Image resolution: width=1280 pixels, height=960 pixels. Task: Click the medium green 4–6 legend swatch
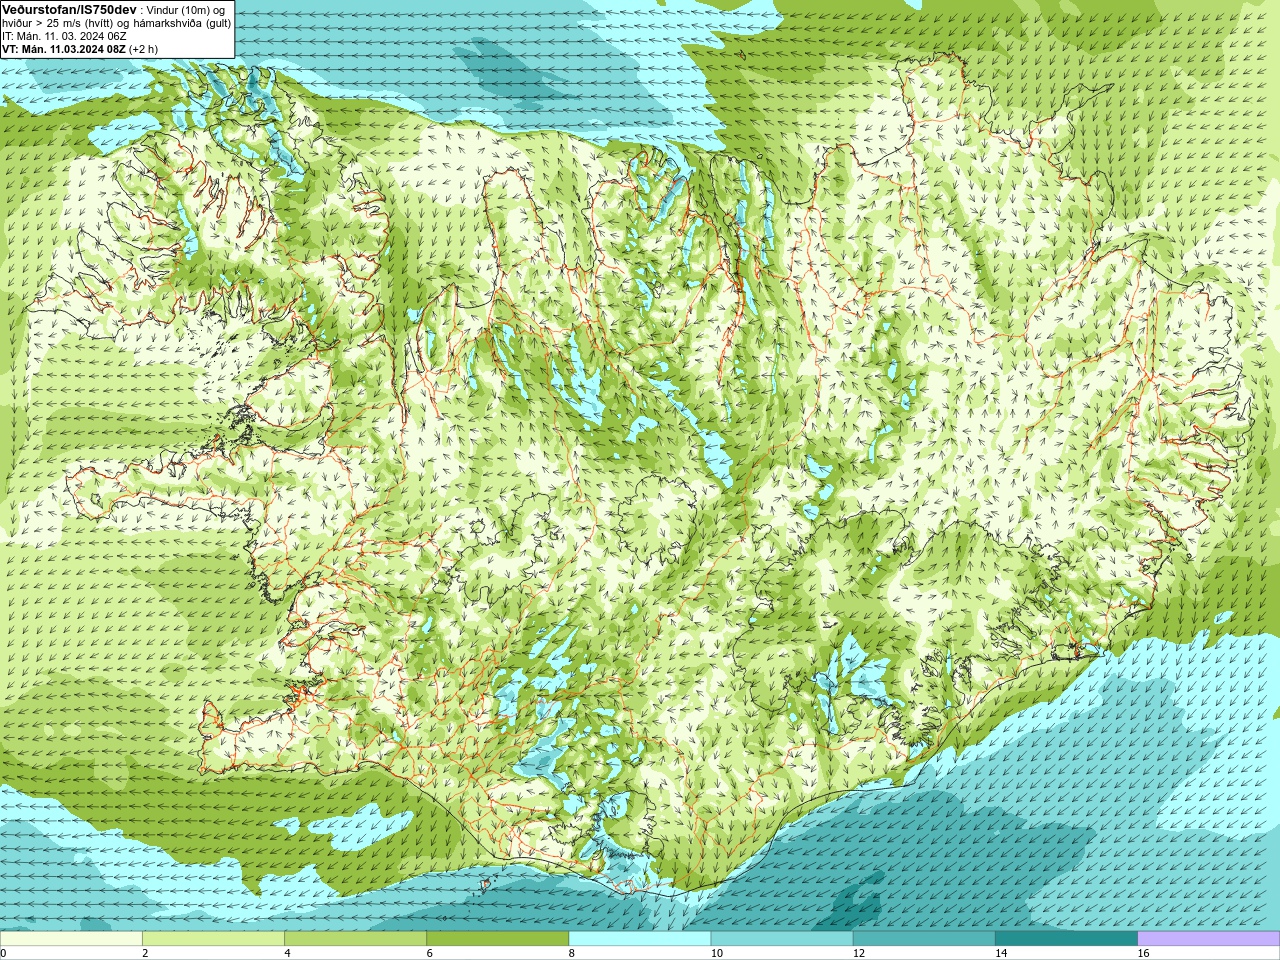tap(355, 938)
